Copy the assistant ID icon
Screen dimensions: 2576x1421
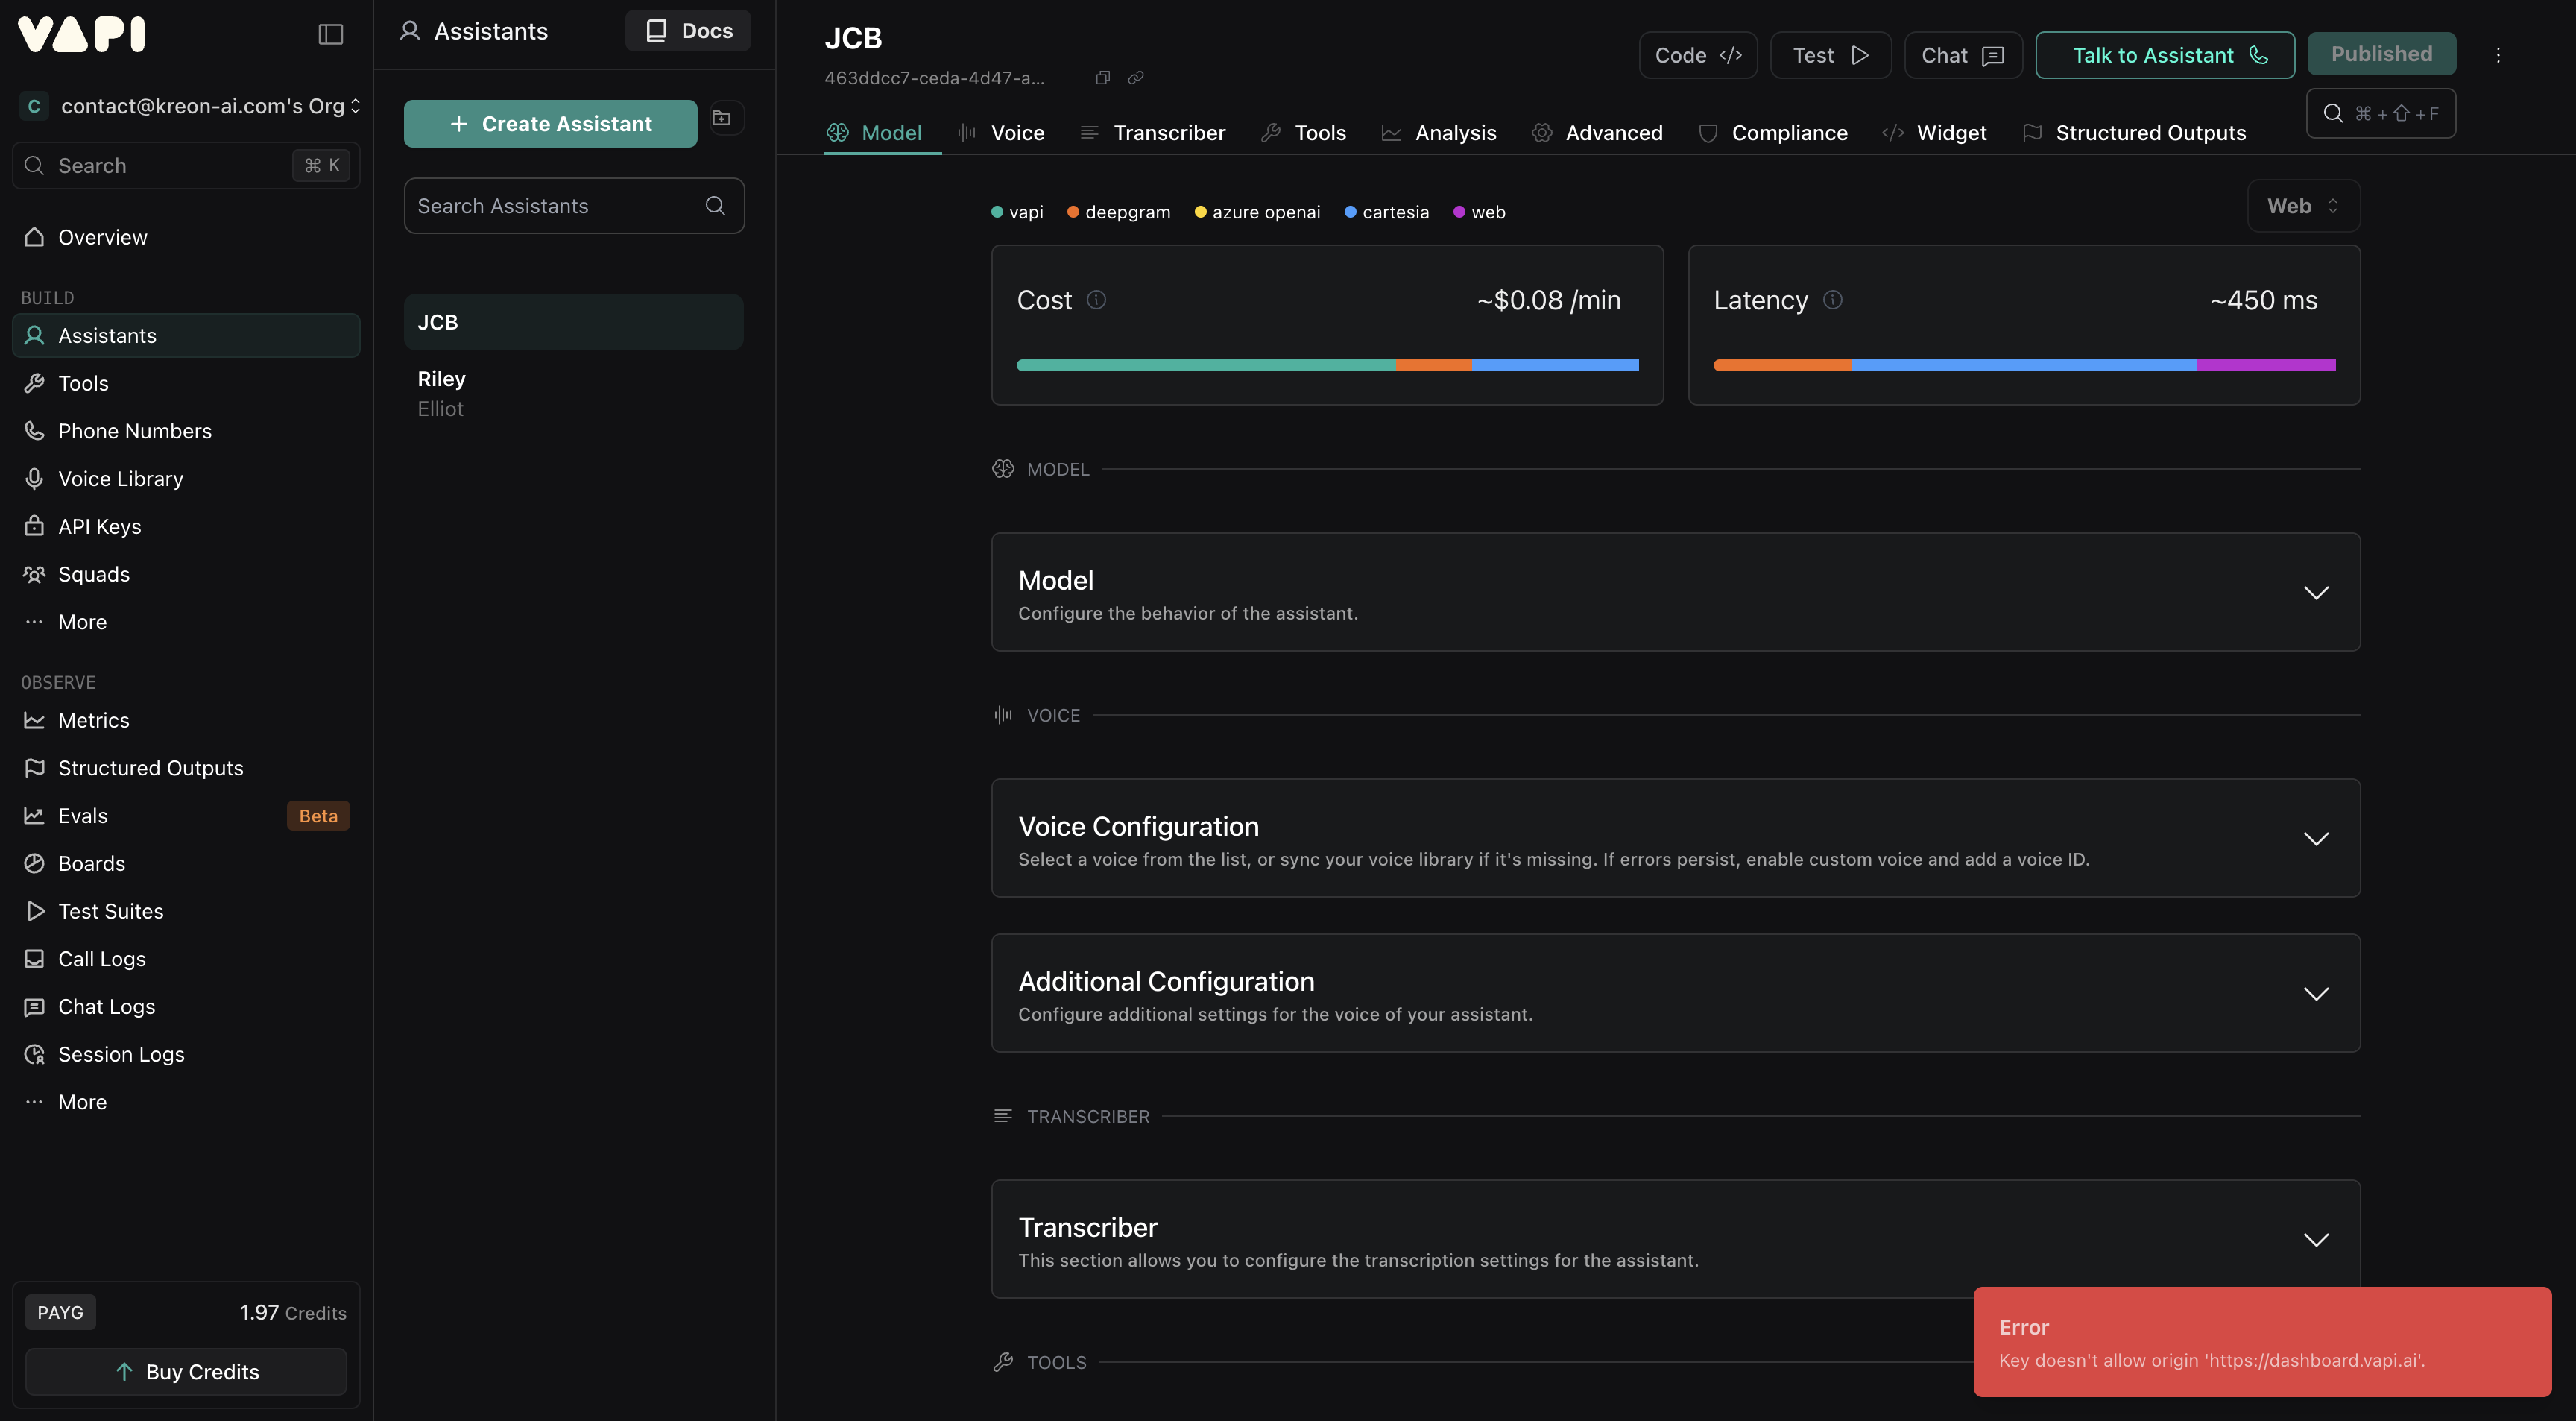[x=1103, y=78]
